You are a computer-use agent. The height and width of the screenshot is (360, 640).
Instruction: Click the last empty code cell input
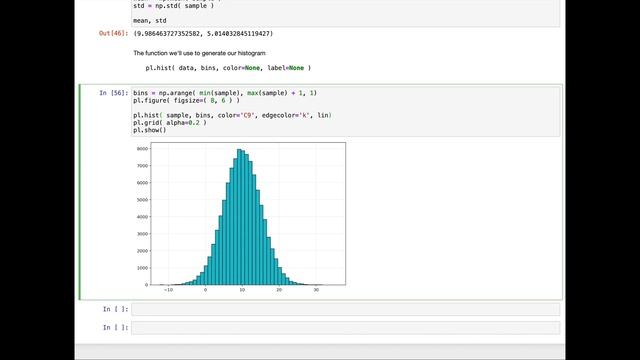click(345, 328)
